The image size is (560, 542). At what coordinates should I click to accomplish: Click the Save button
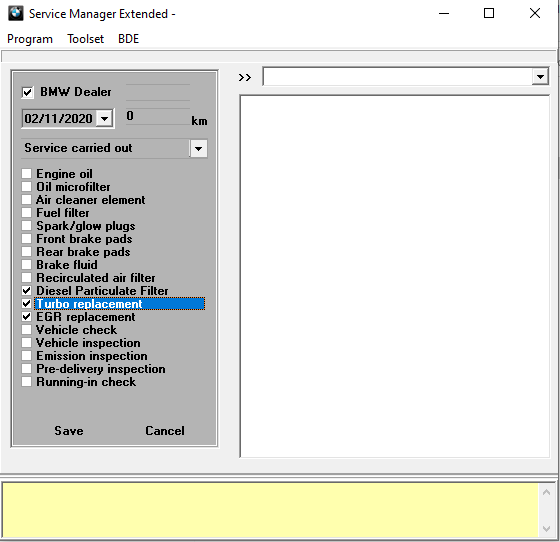[x=69, y=431]
